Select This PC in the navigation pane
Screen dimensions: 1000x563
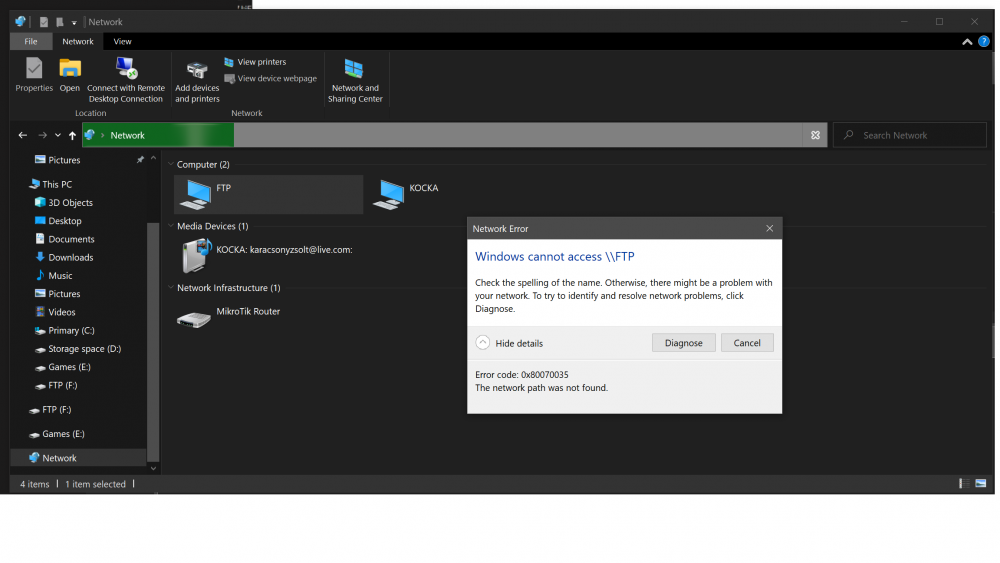click(57, 184)
